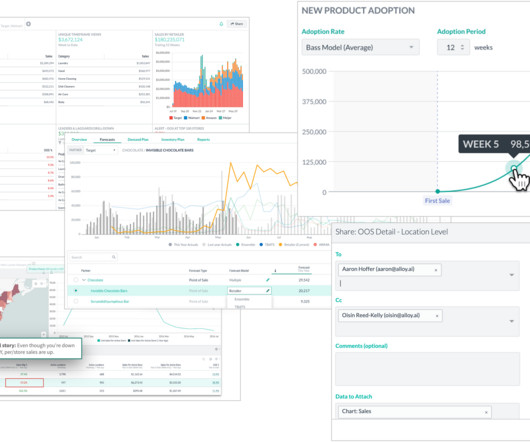Click the story tooltip about per-store sales
This screenshot has width=530, height=442.
tap(41, 348)
